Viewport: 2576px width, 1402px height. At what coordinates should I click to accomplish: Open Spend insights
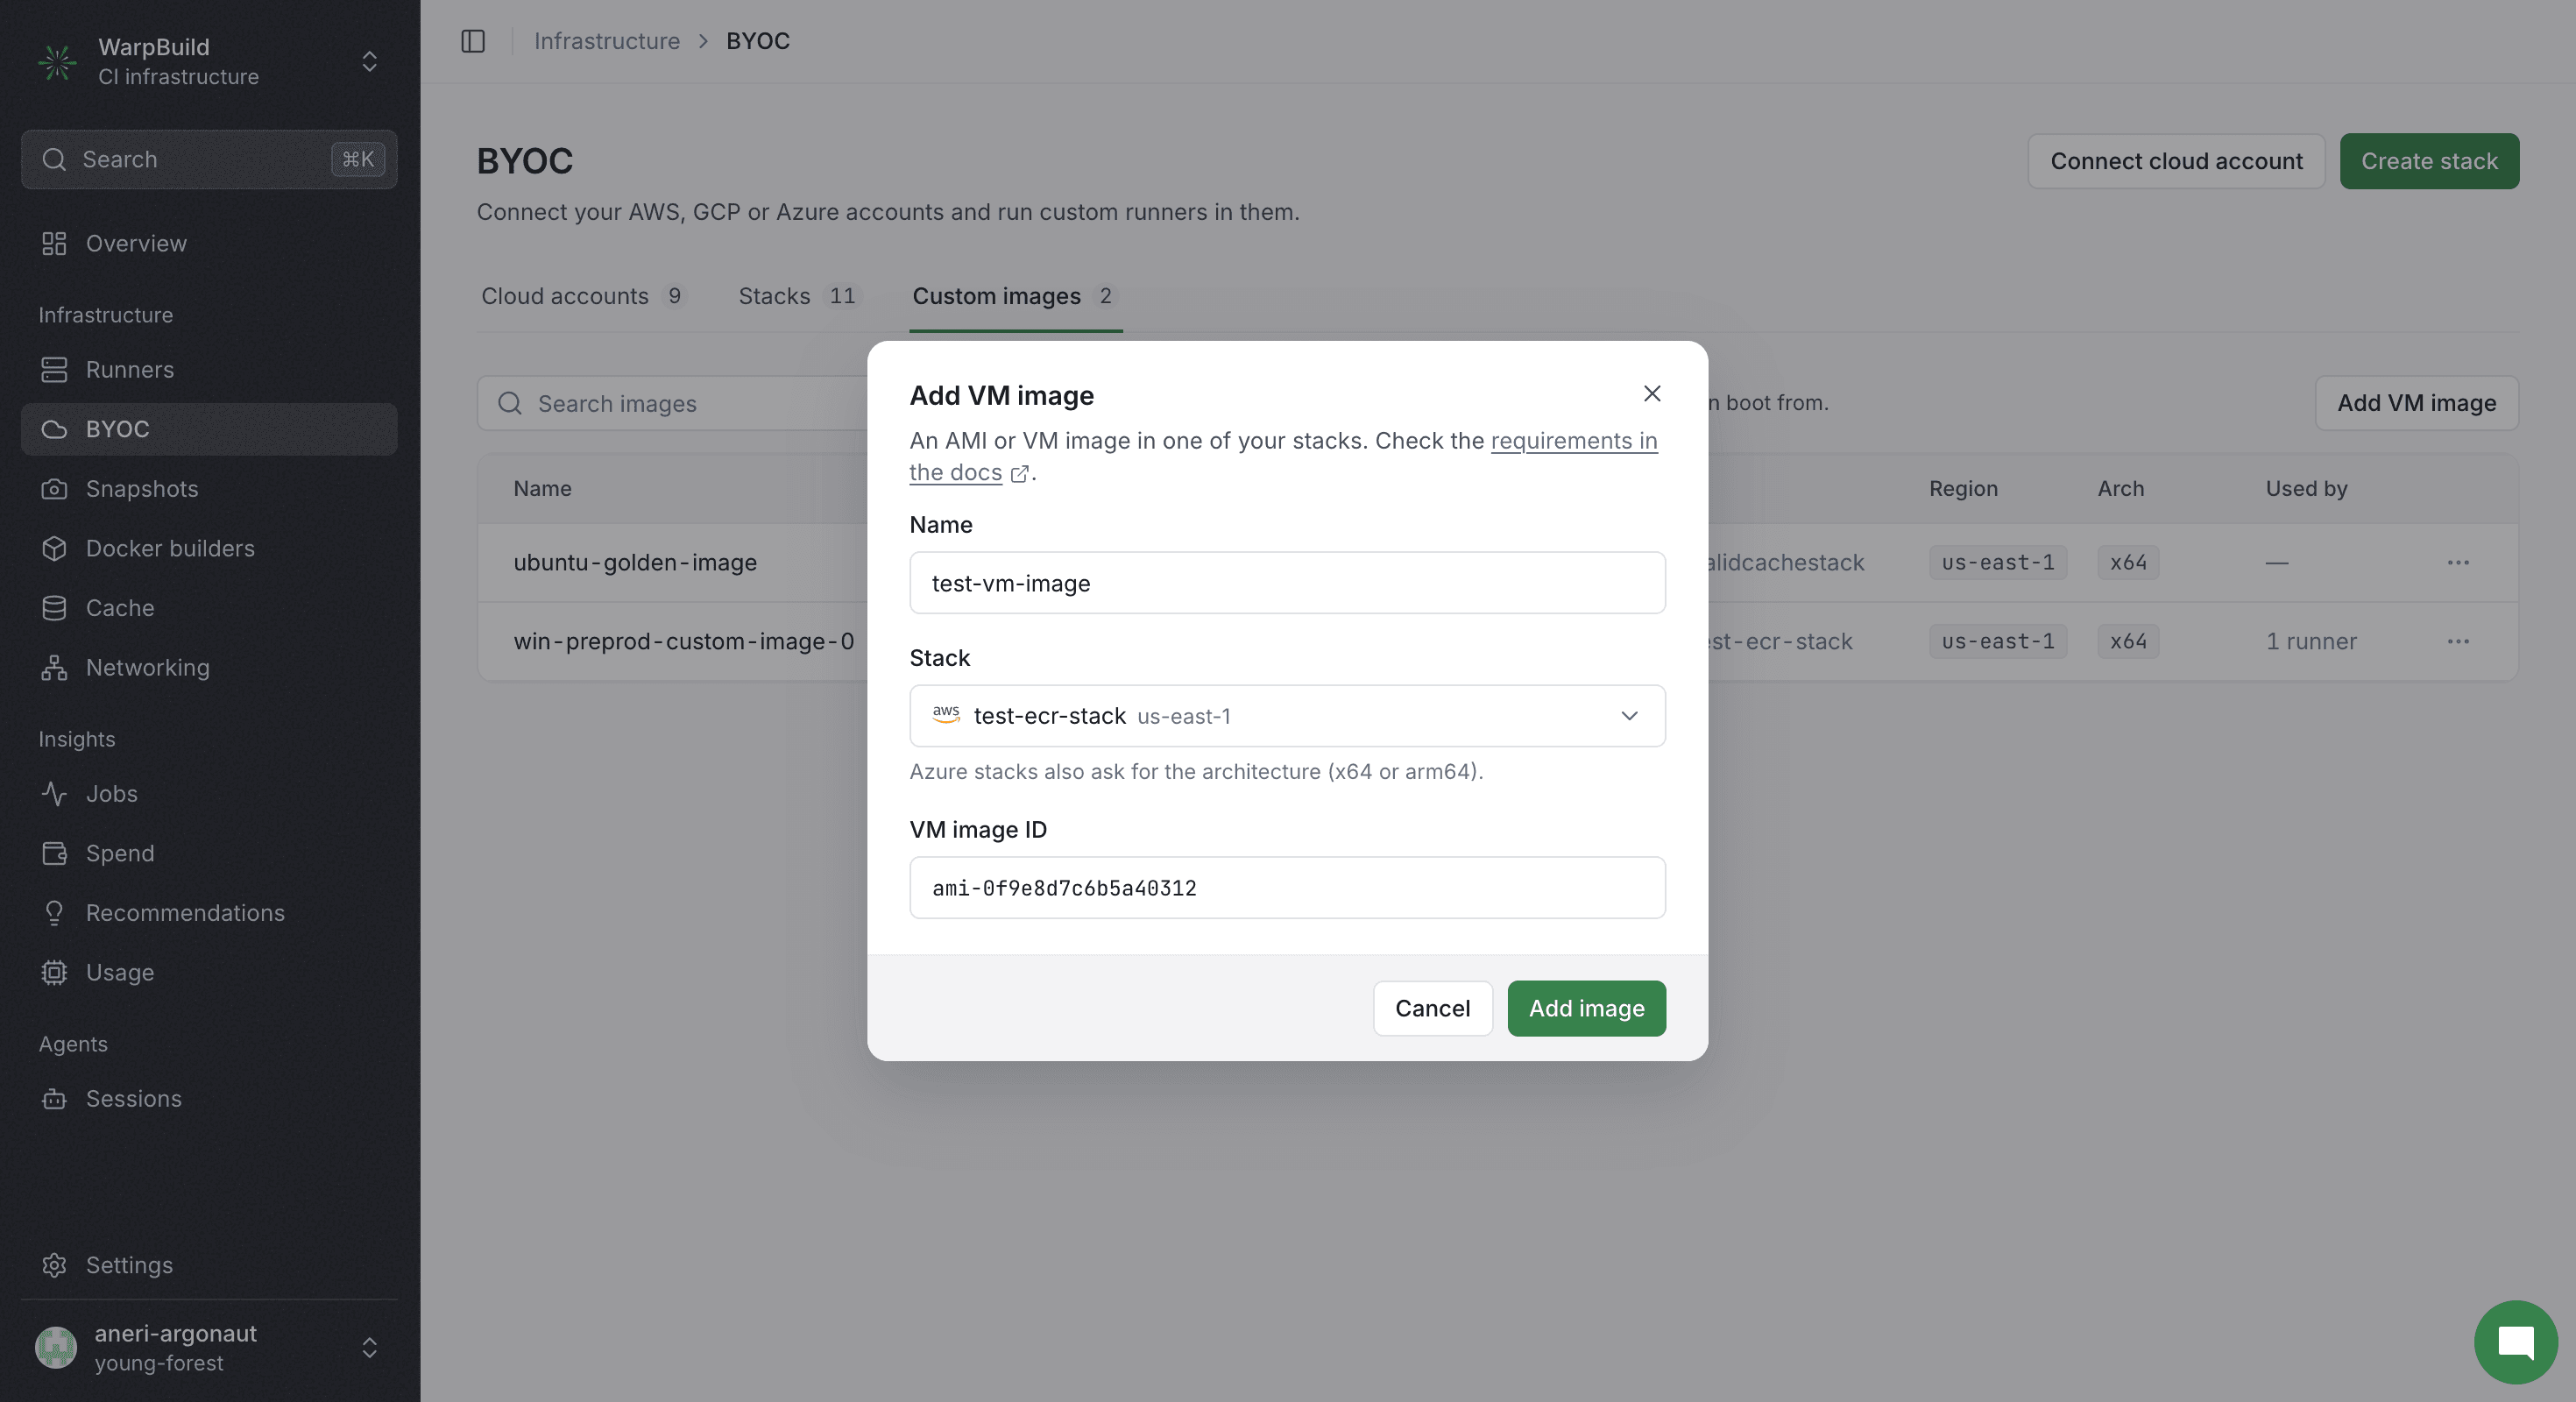click(x=209, y=853)
